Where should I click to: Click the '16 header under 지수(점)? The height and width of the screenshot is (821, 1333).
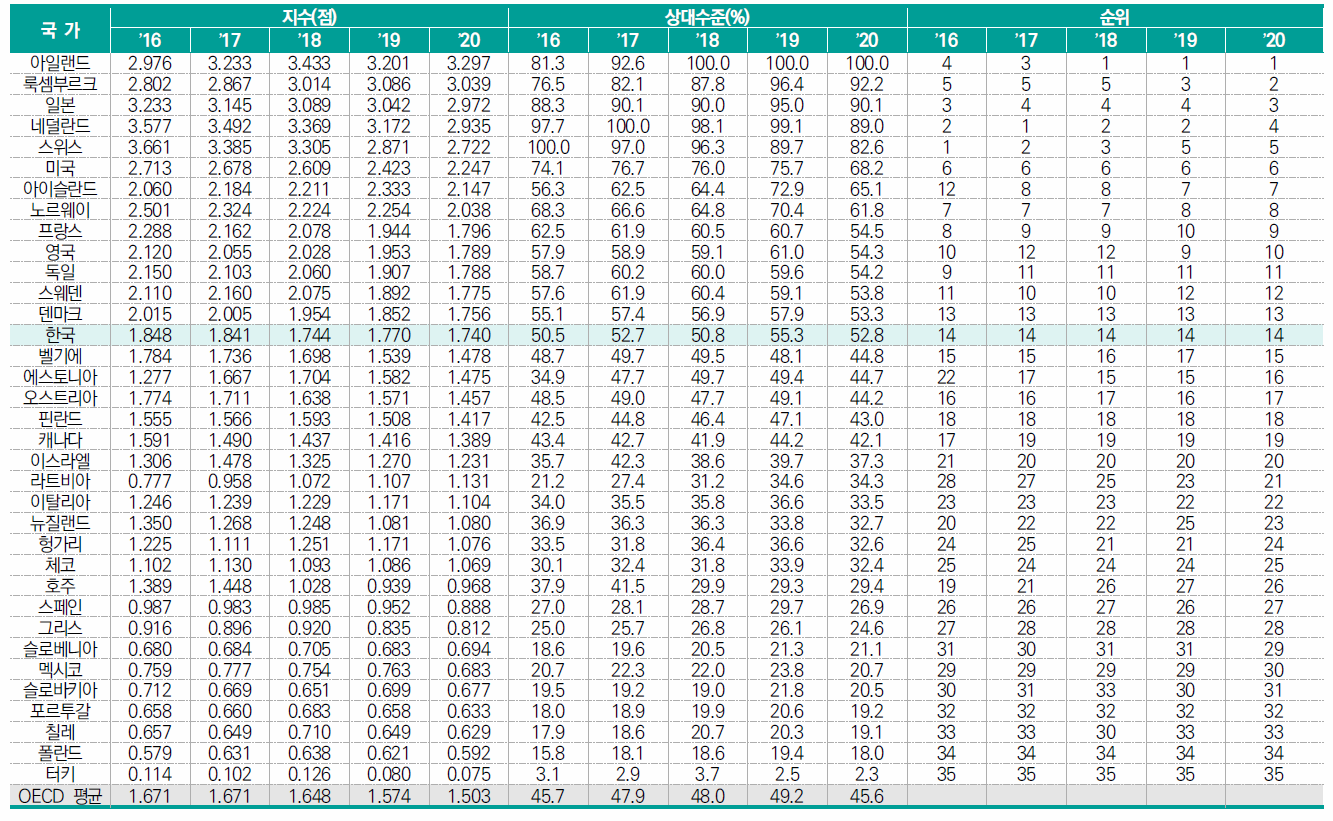pyautogui.click(x=150, y=40)
